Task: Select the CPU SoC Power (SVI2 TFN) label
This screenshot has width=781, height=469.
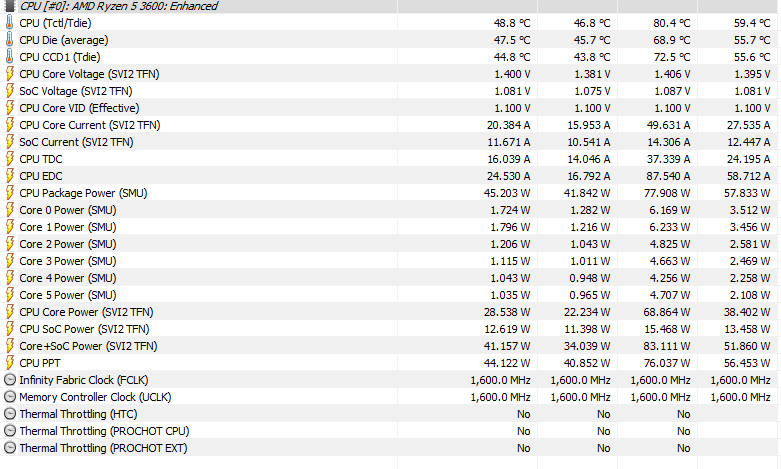Action: [84, 329]
